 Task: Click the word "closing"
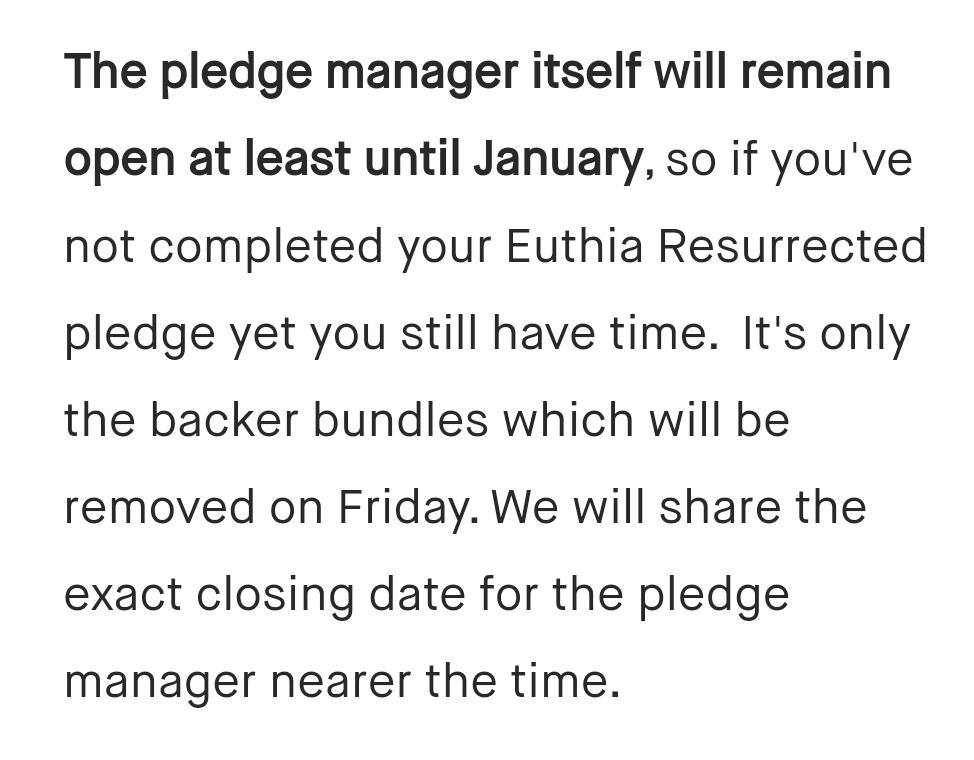click(x=275, y=595)
